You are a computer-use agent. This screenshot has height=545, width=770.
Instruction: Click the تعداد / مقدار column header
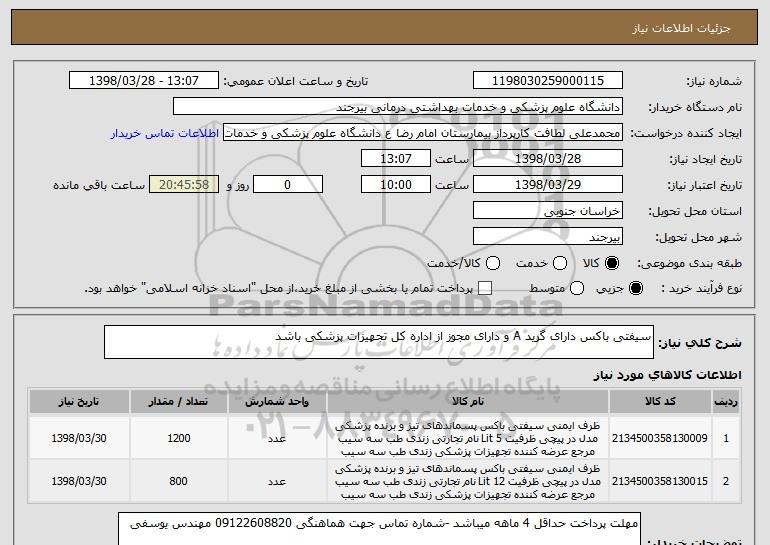tap(178, 402)
